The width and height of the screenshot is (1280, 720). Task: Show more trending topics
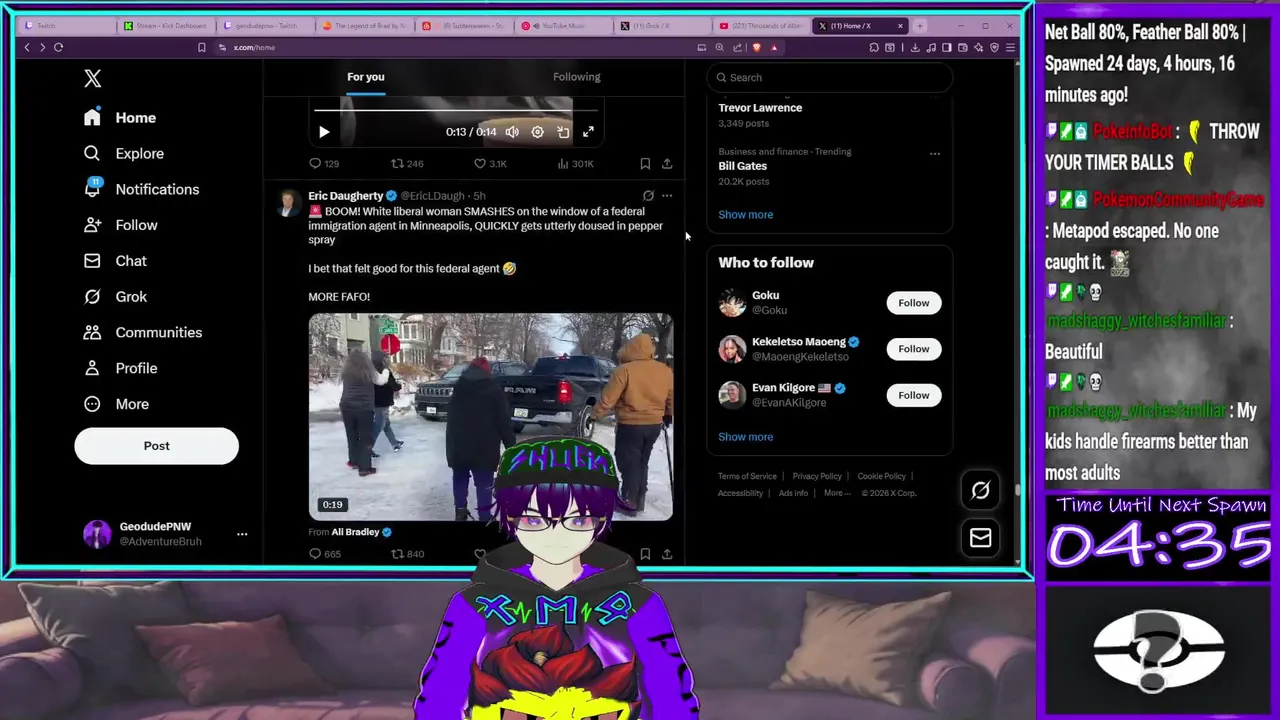745,215
